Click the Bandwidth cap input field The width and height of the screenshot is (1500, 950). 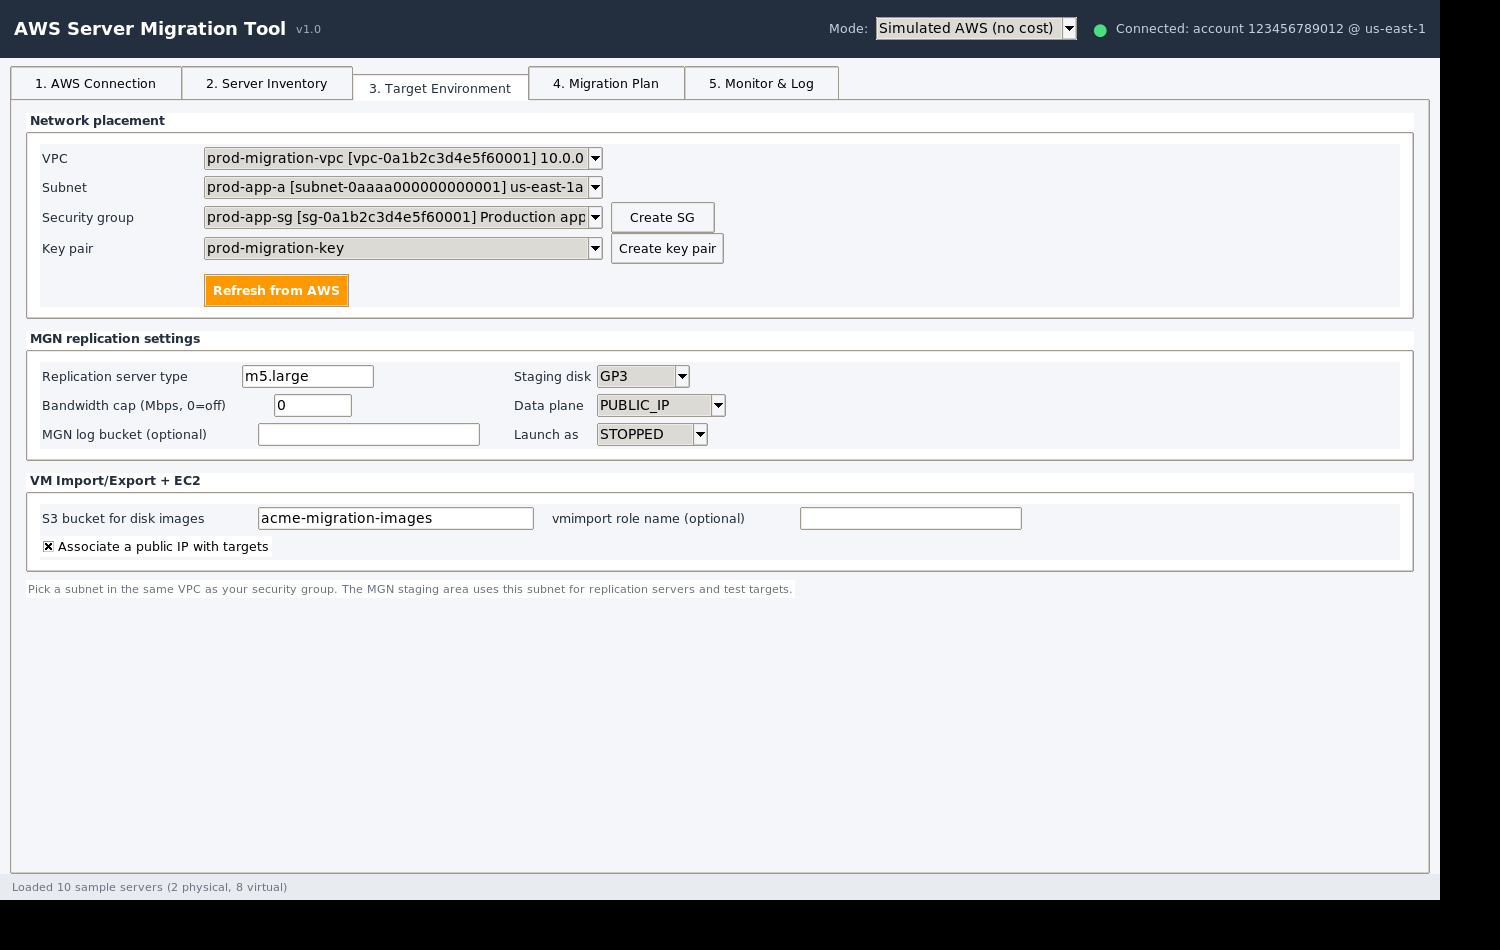tap(313, 405)
